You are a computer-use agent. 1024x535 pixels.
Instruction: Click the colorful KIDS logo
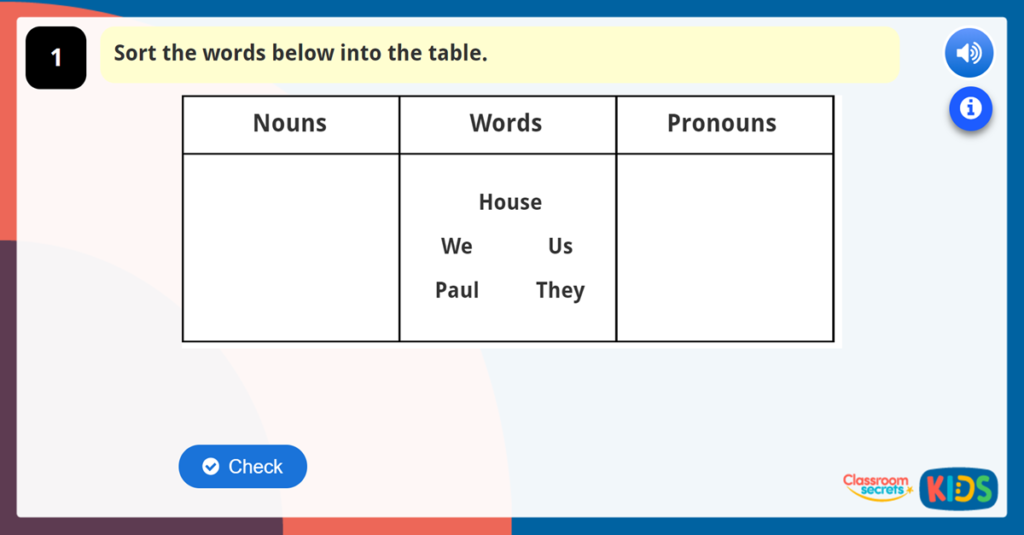pos(958,488)
